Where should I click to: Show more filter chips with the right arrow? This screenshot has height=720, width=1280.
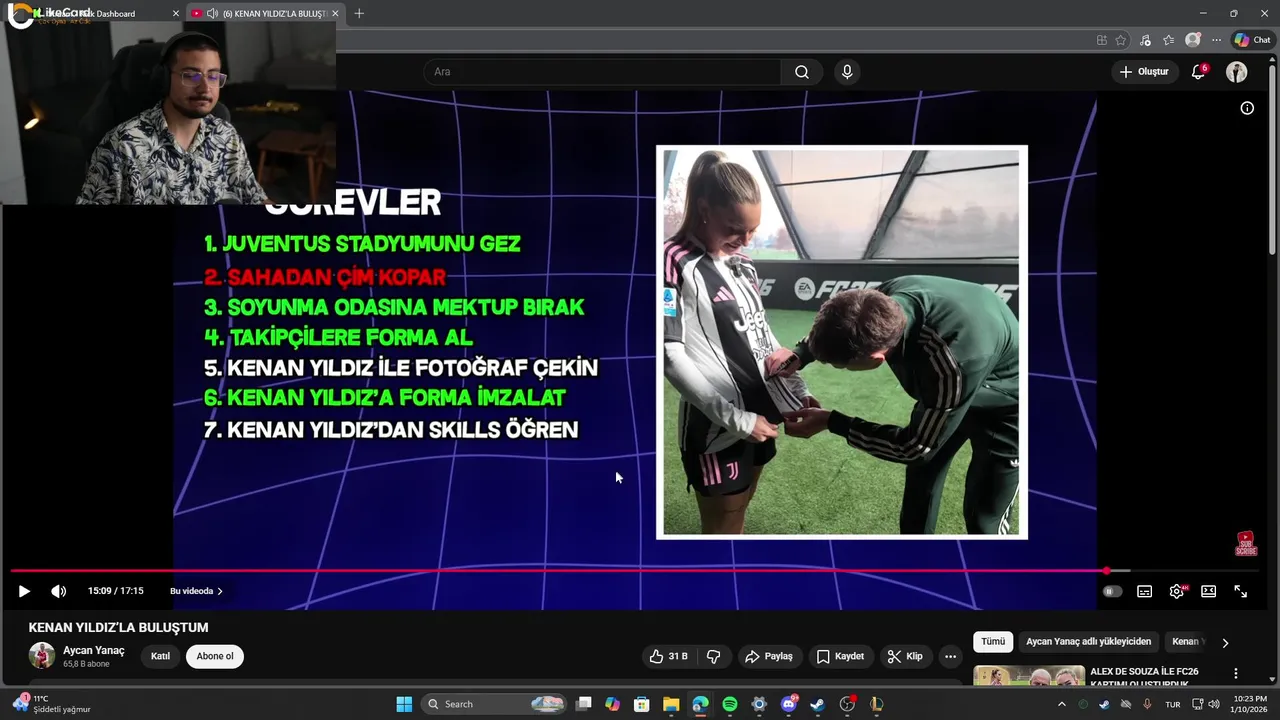pyautogui.click(x=1225, y=642)
